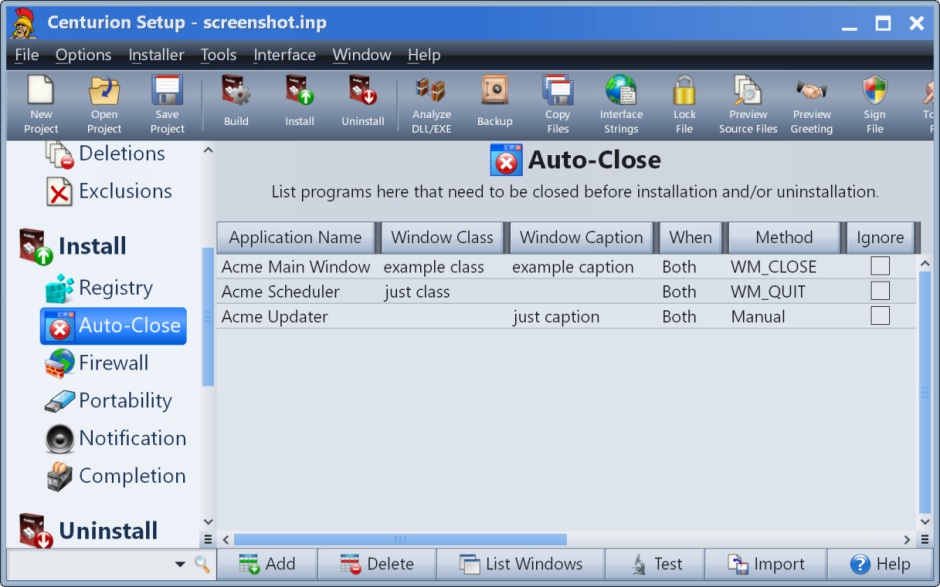Open Analyze DLL/EXE tool

pos(431,104)
